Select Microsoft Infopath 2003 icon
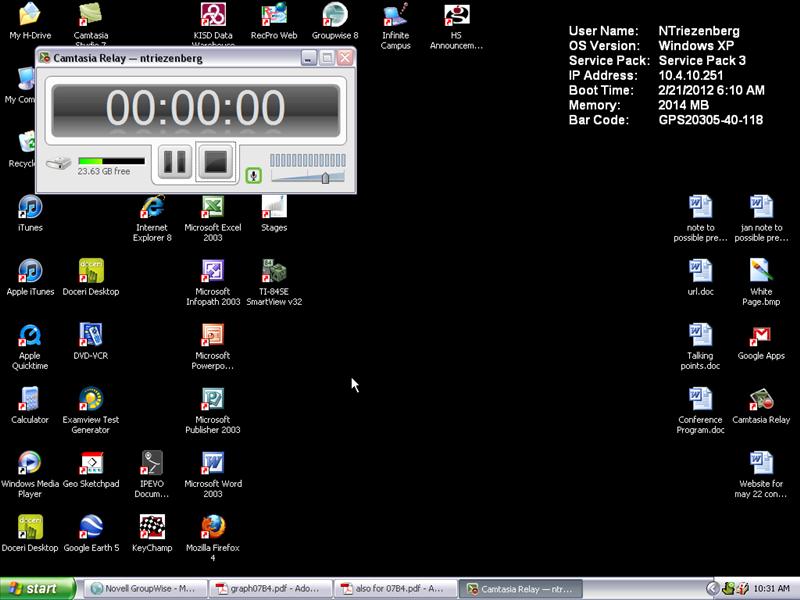Viewport: 800px width, 600px height. (x=213, y=283)
